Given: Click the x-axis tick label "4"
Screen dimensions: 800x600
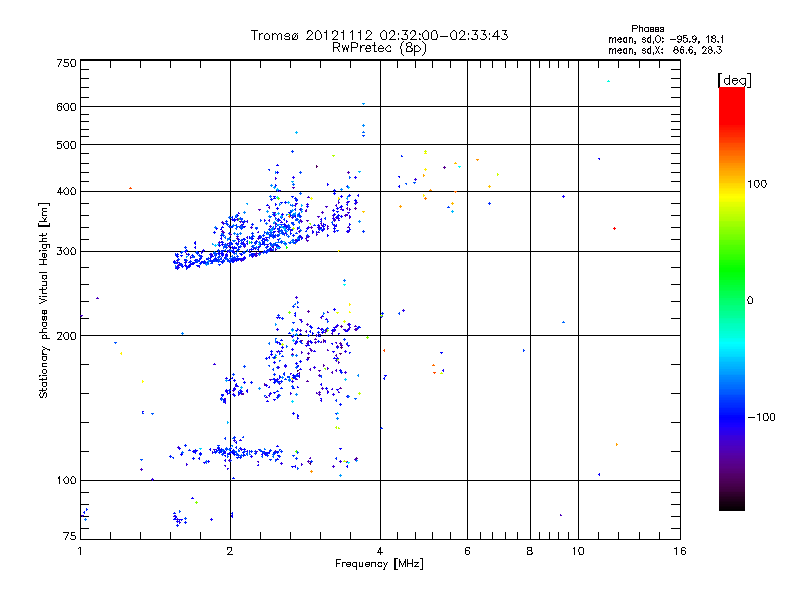Looking at the screenshot, I should click(x=380, y=551).
